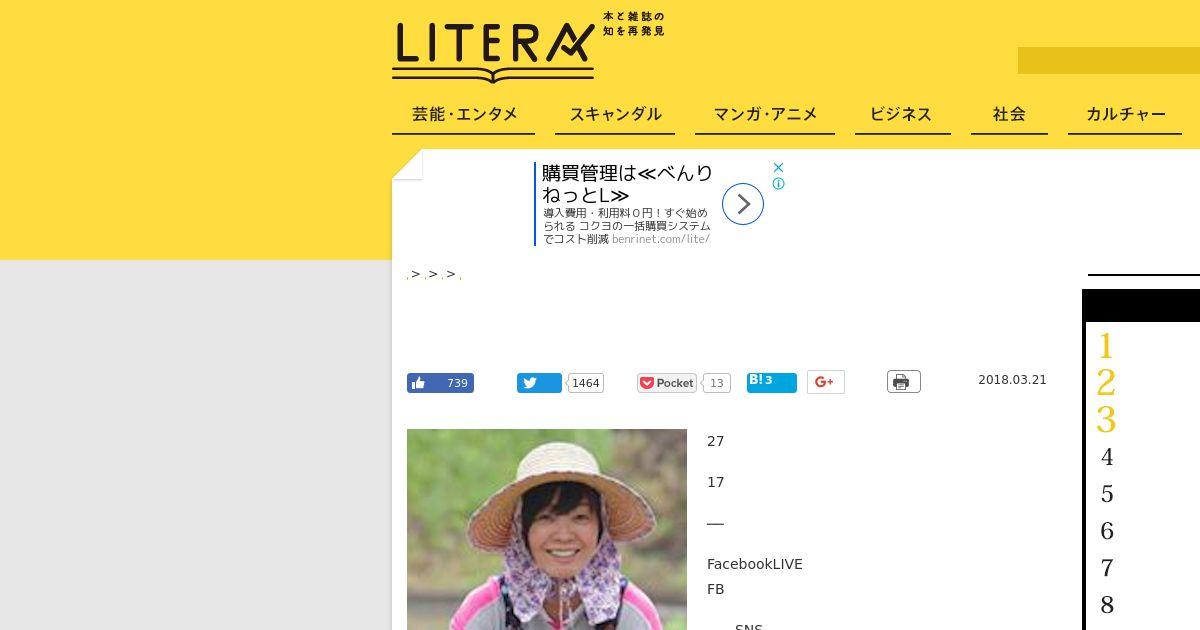This screenshot has width=1200, height=630.
Task: Open the スキャンダル category
Action: [616, 115]
